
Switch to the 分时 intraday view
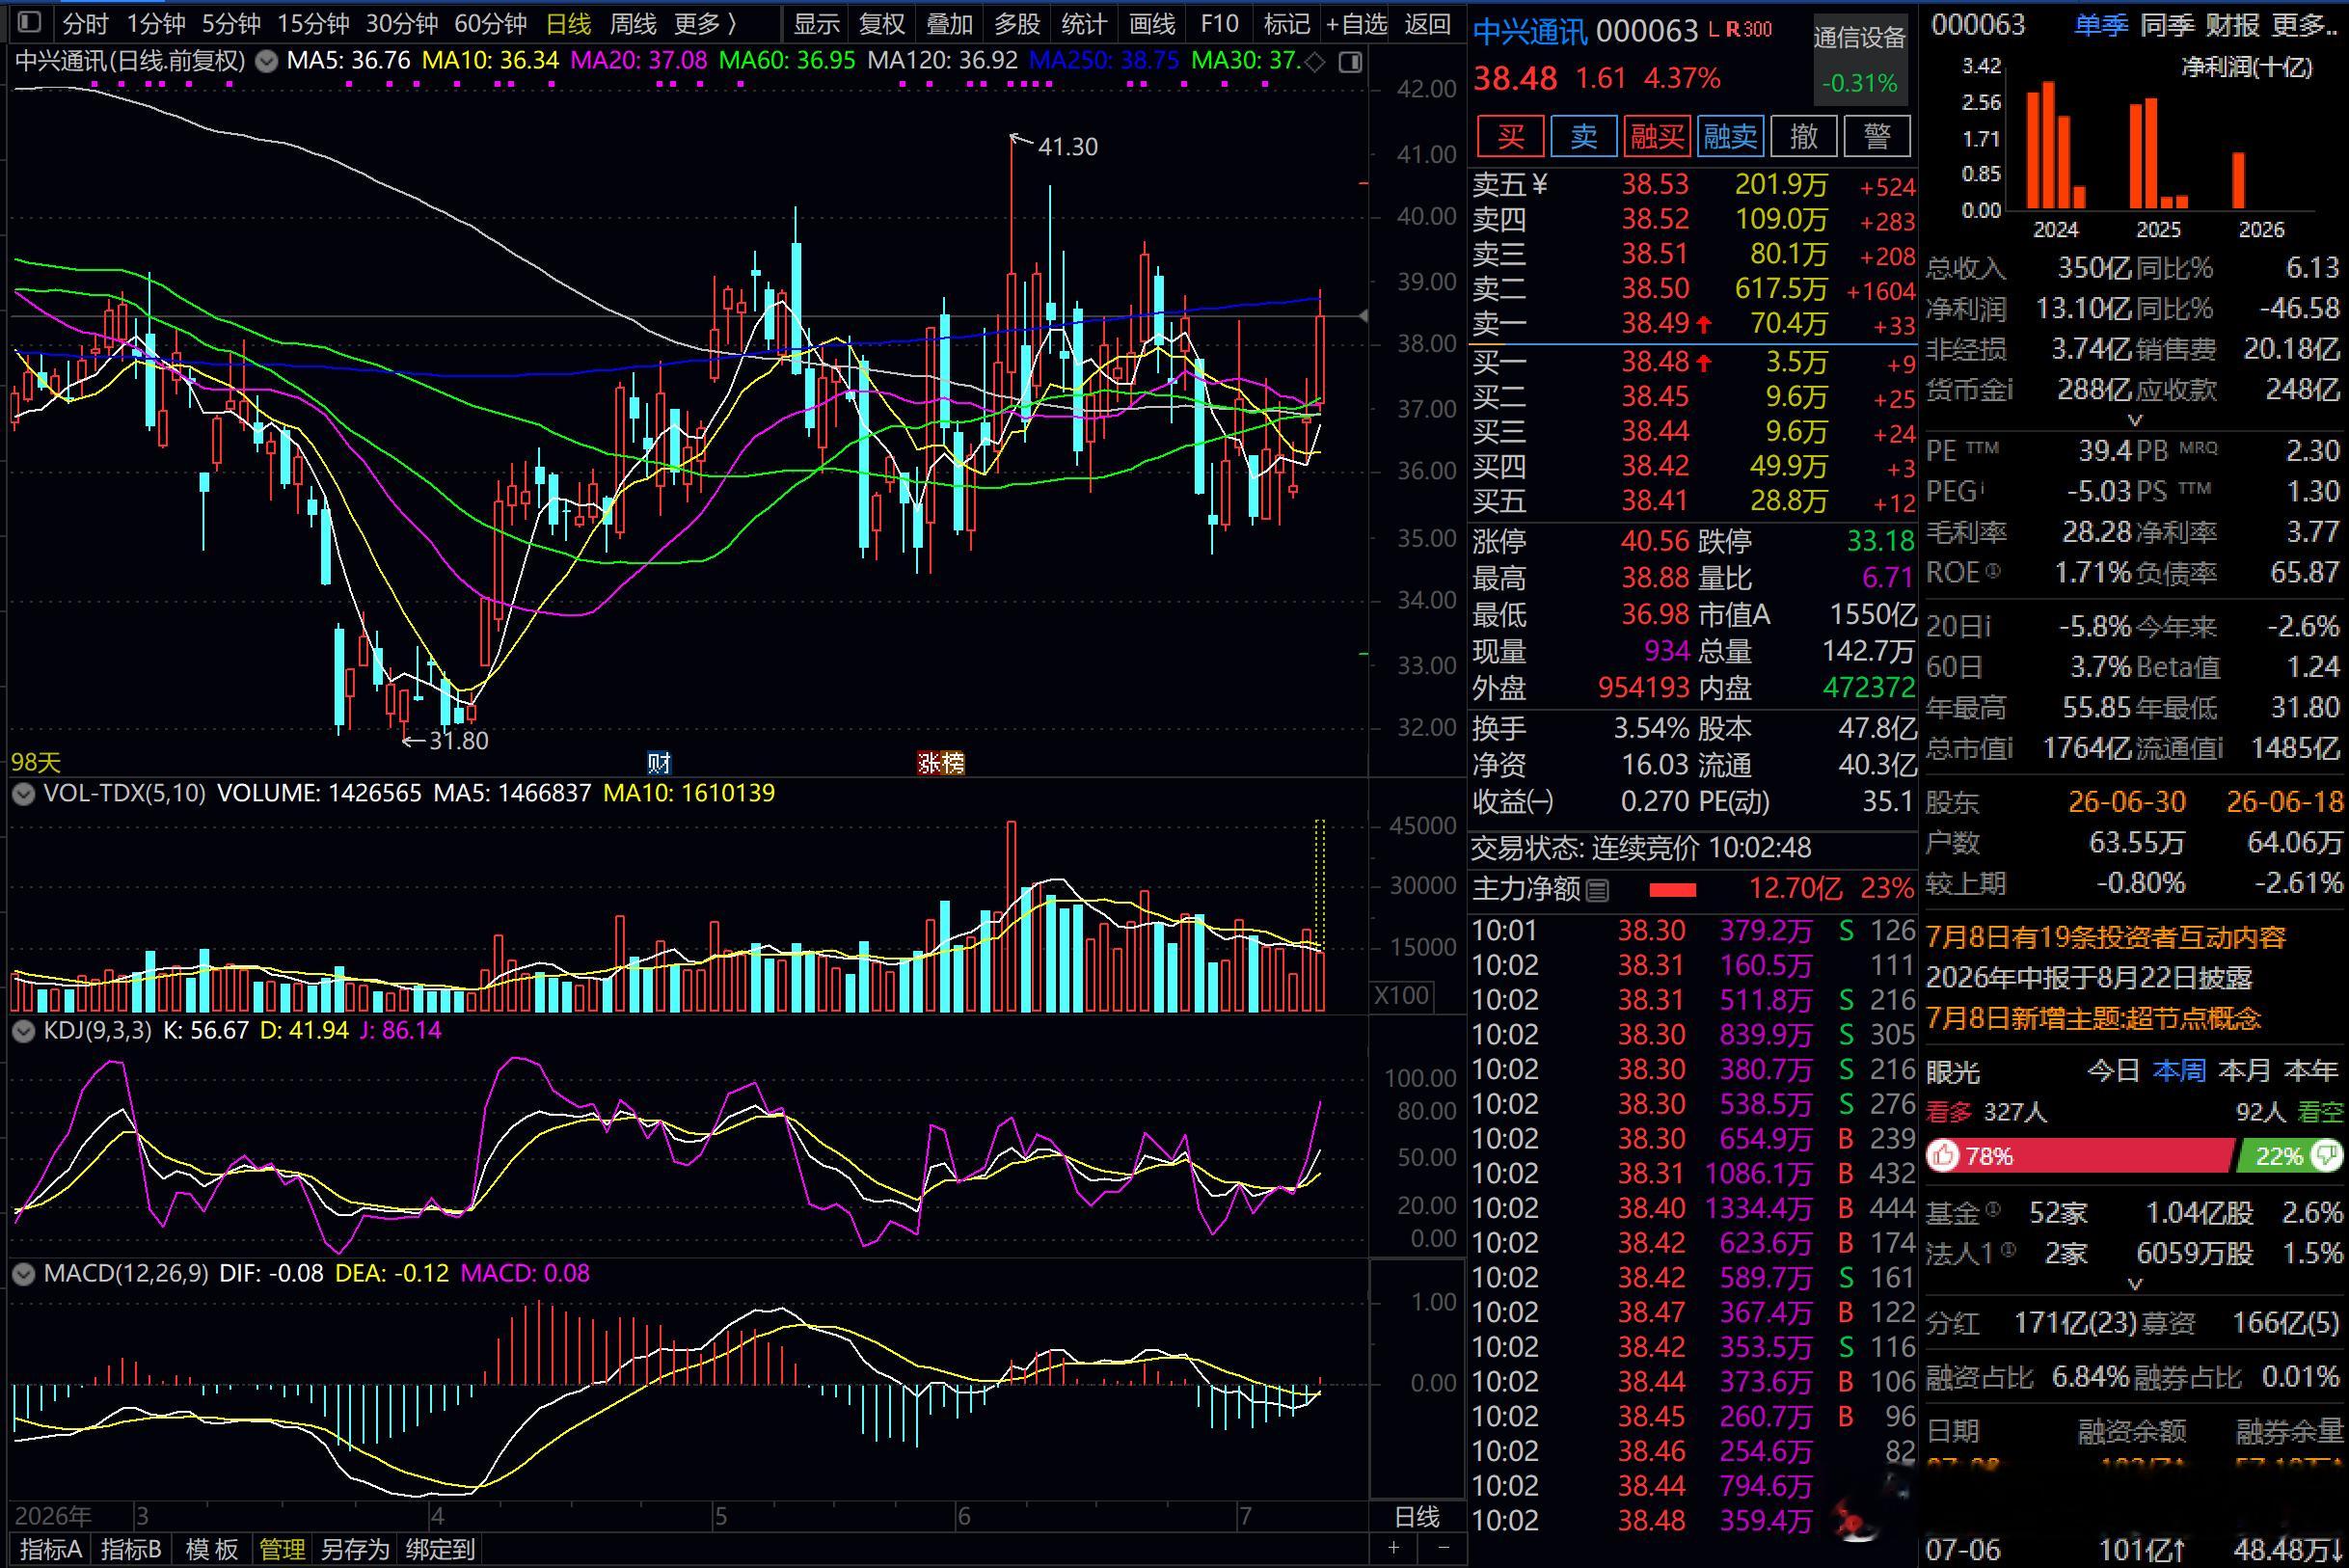pyautogui.click(x=85, y=23)
